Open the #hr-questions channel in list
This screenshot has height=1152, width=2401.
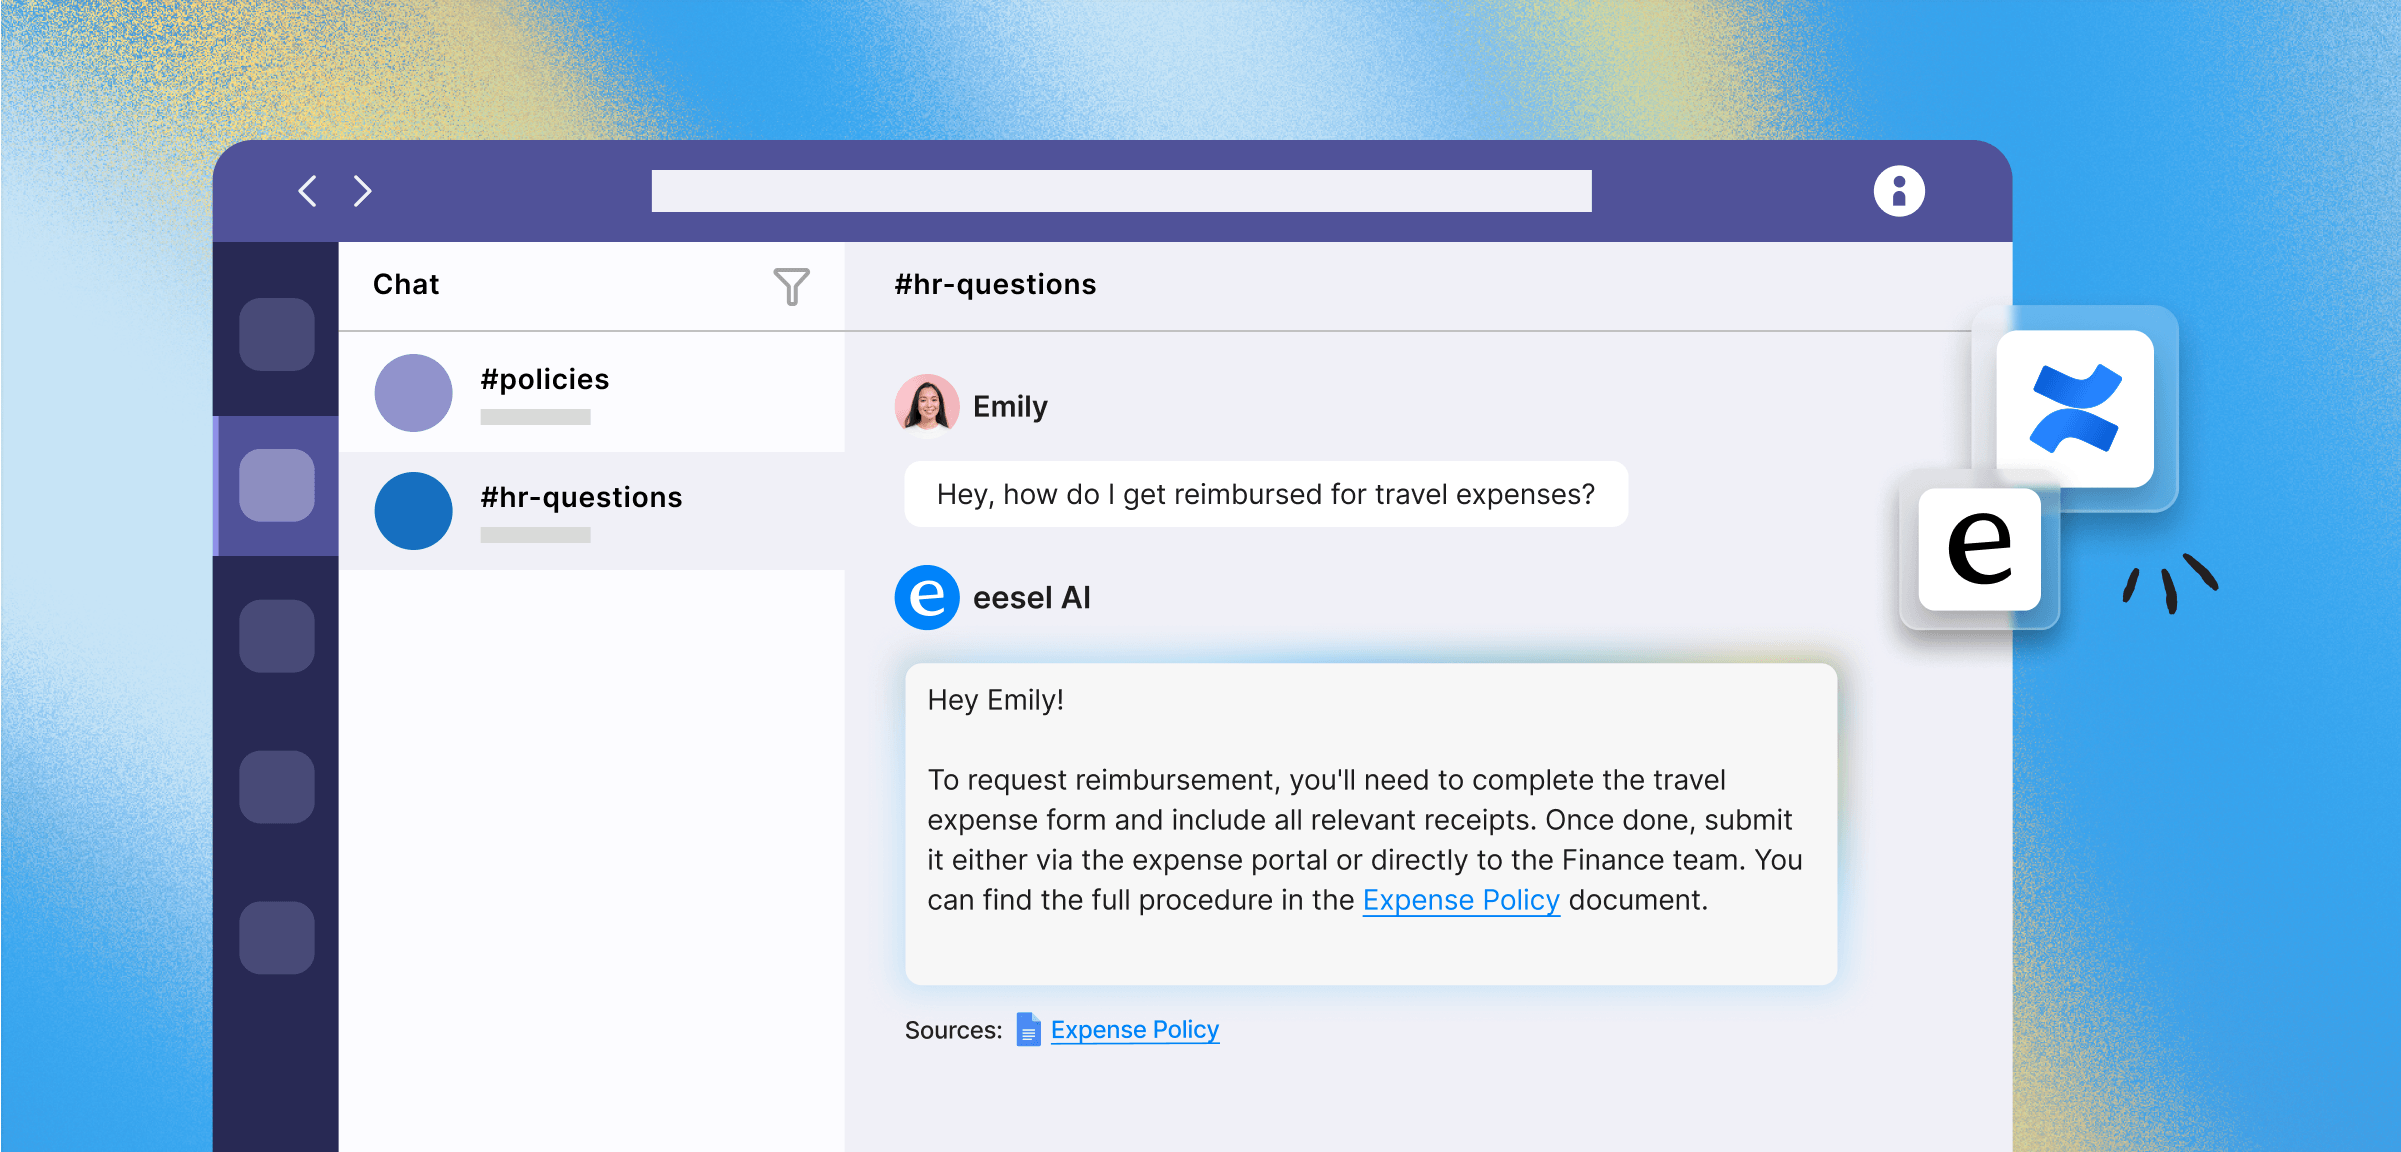point(592,511)
